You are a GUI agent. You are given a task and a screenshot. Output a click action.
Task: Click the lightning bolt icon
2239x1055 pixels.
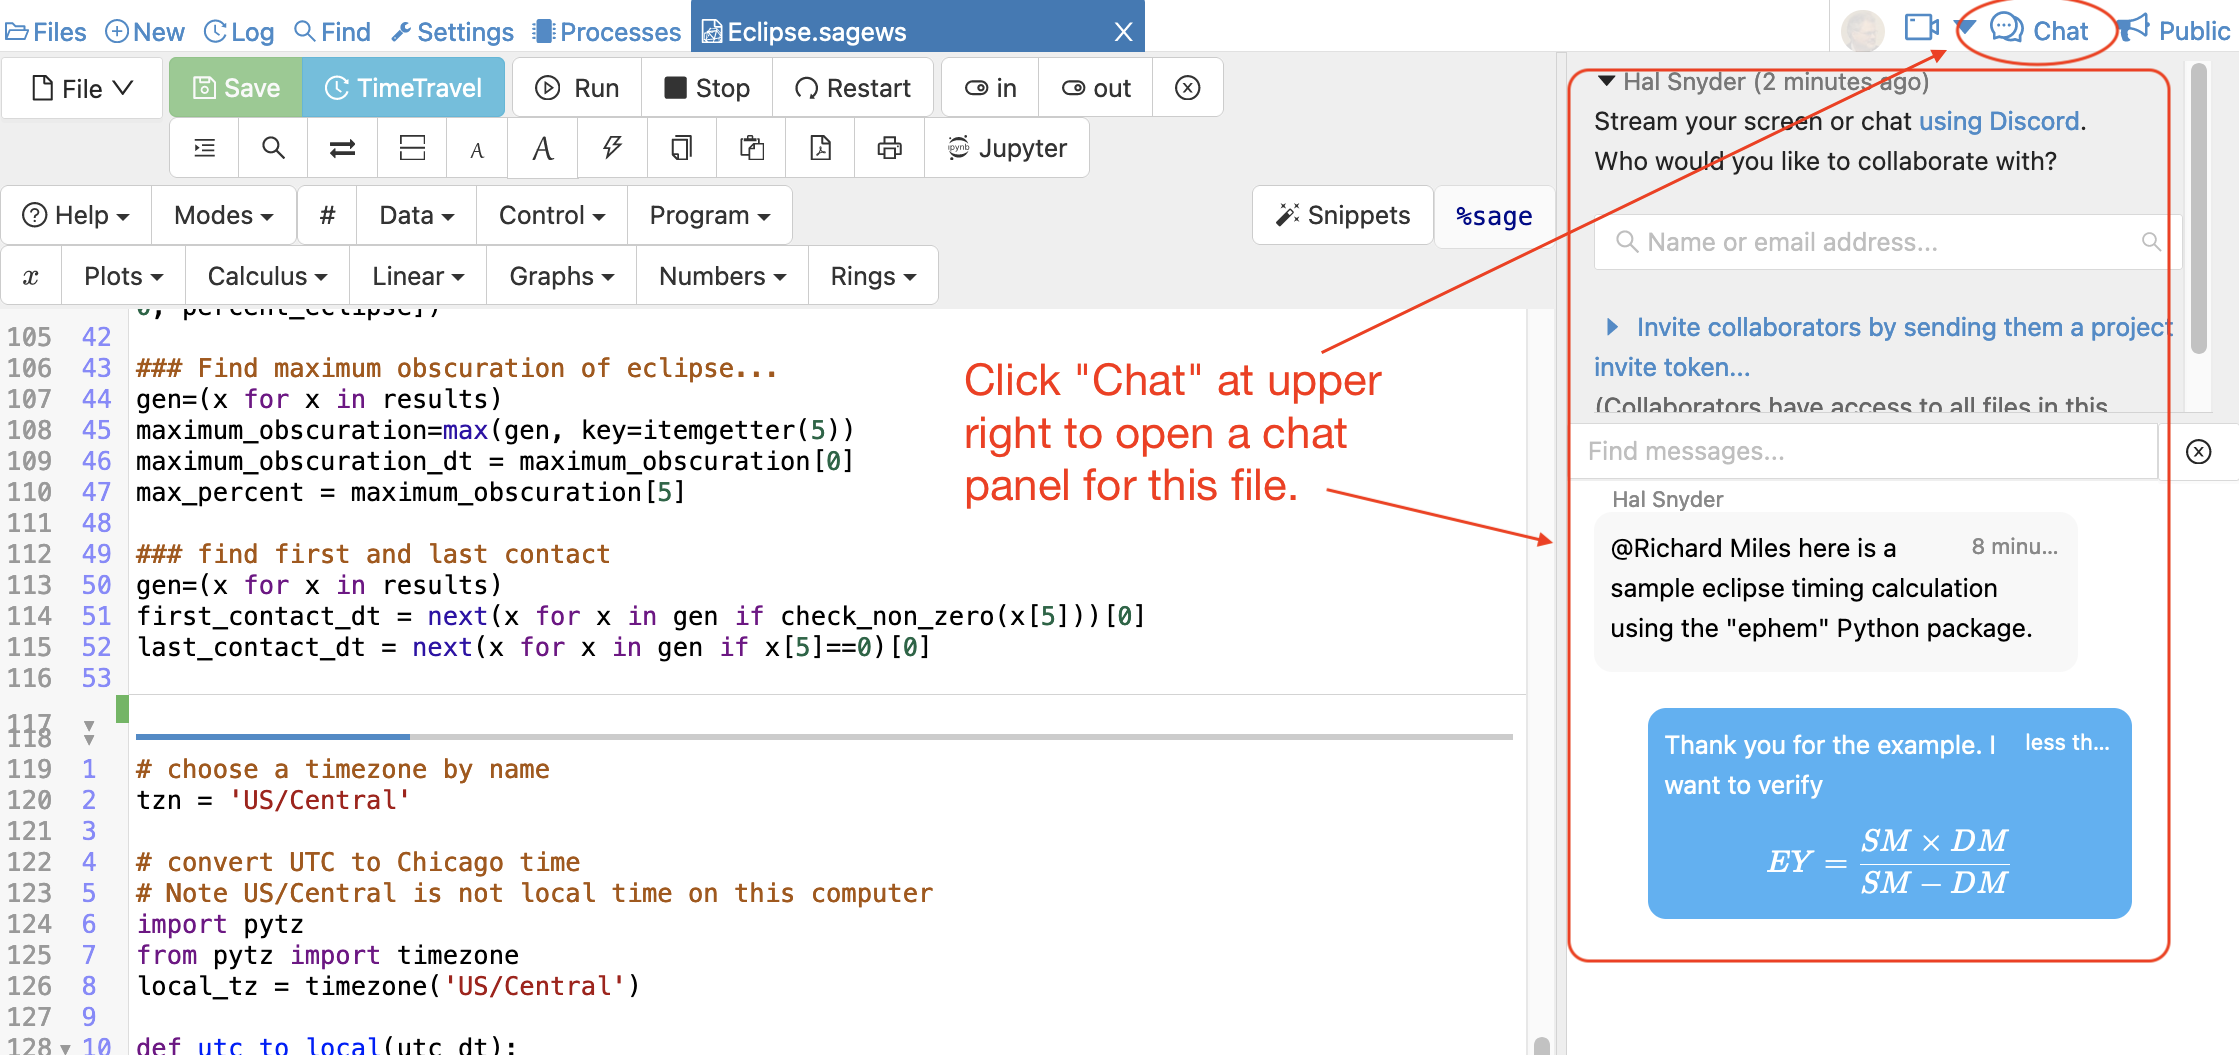(612, 148)
